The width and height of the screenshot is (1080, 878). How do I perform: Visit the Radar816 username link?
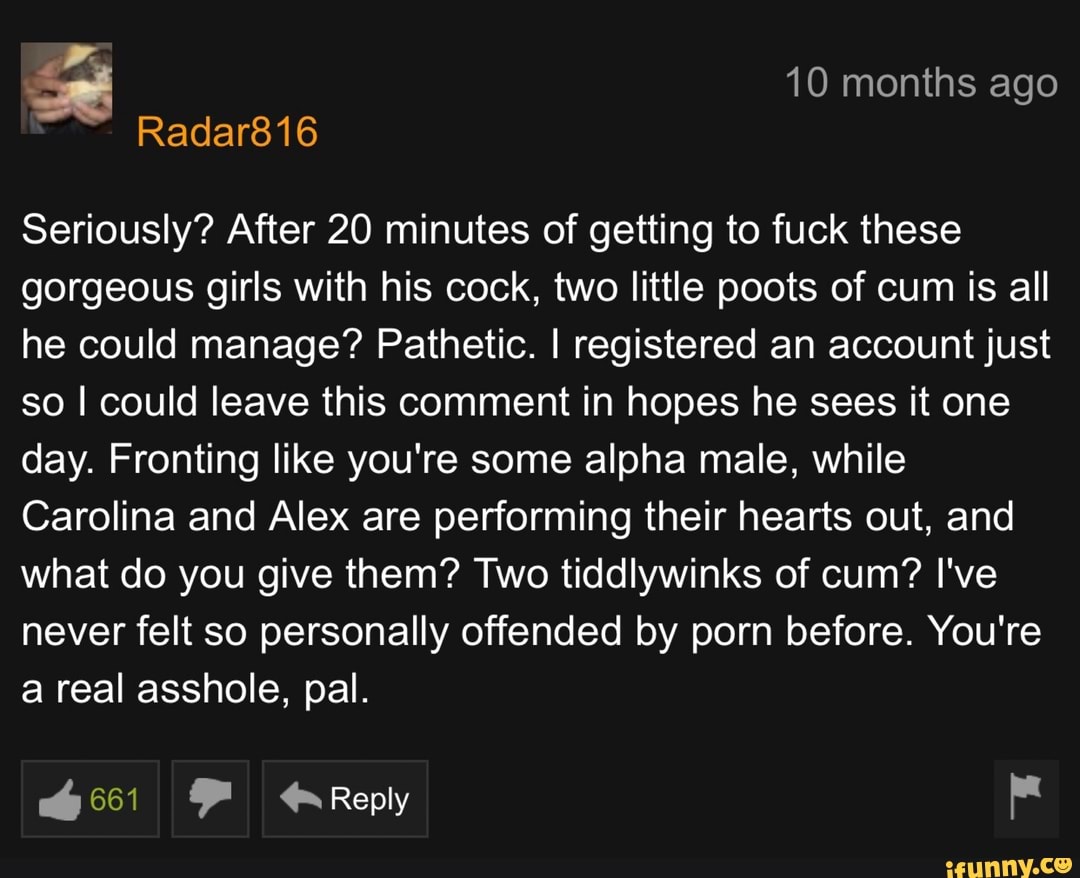pyautogui.click(x=227, y=131)
